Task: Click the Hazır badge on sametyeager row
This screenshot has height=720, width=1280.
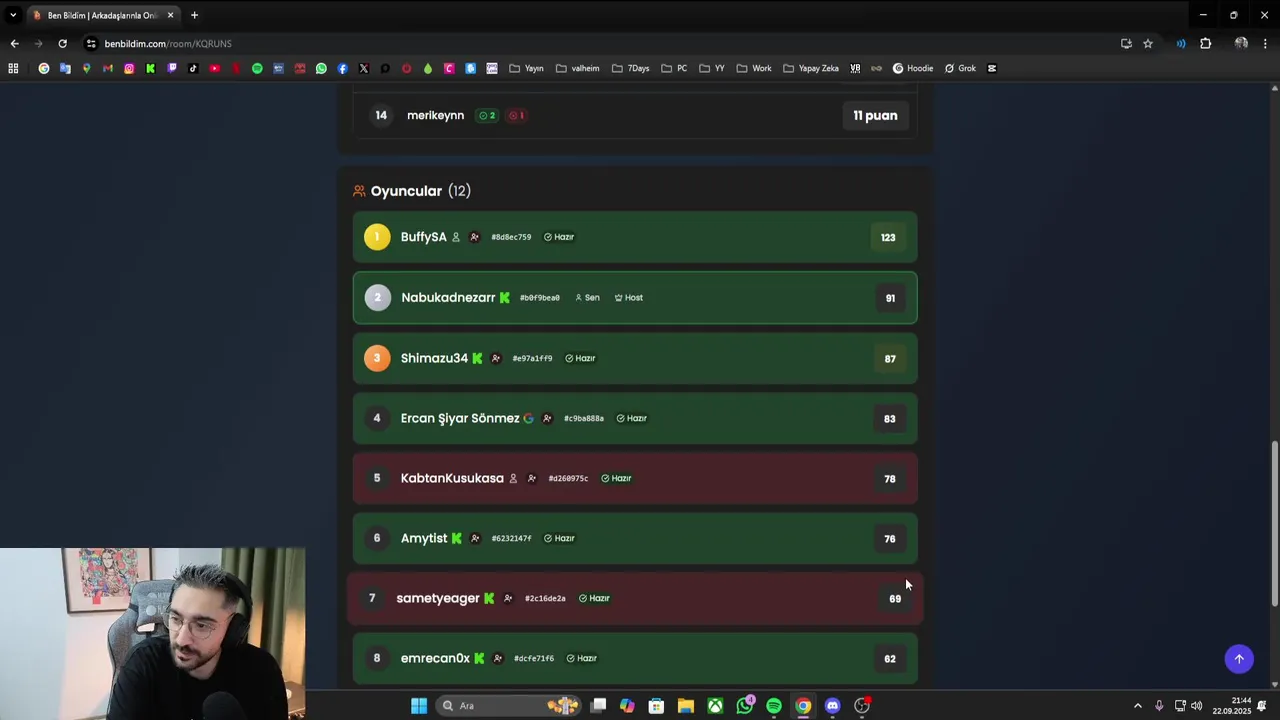Action: pyautogui.click(x=594, y=598)
